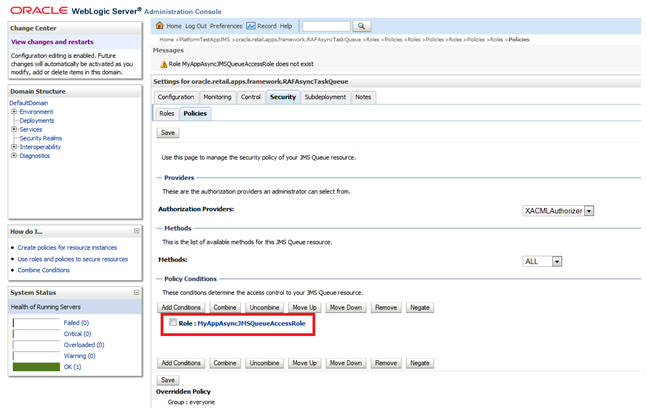
Task: Click the Log Out link
Action: [x=196, y=26]
